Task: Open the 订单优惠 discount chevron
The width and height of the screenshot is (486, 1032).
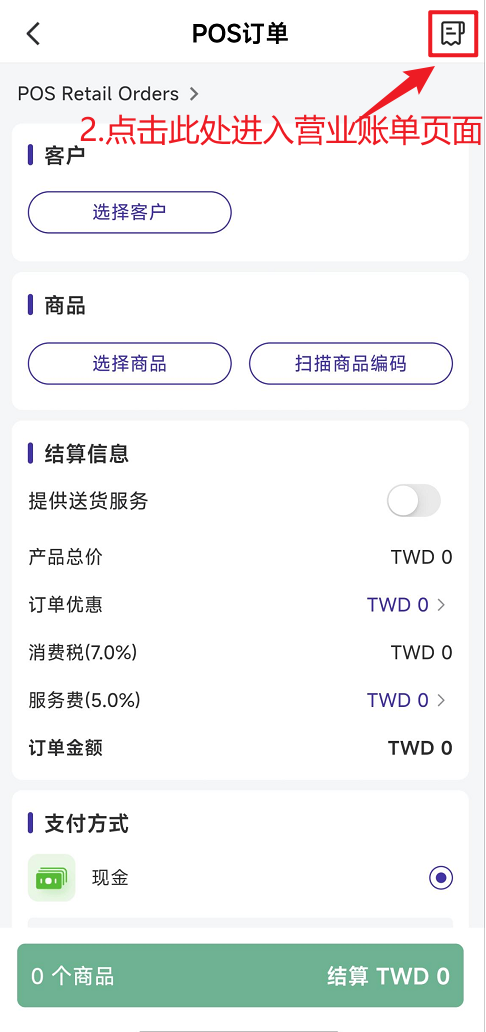Action: (441, 605)
